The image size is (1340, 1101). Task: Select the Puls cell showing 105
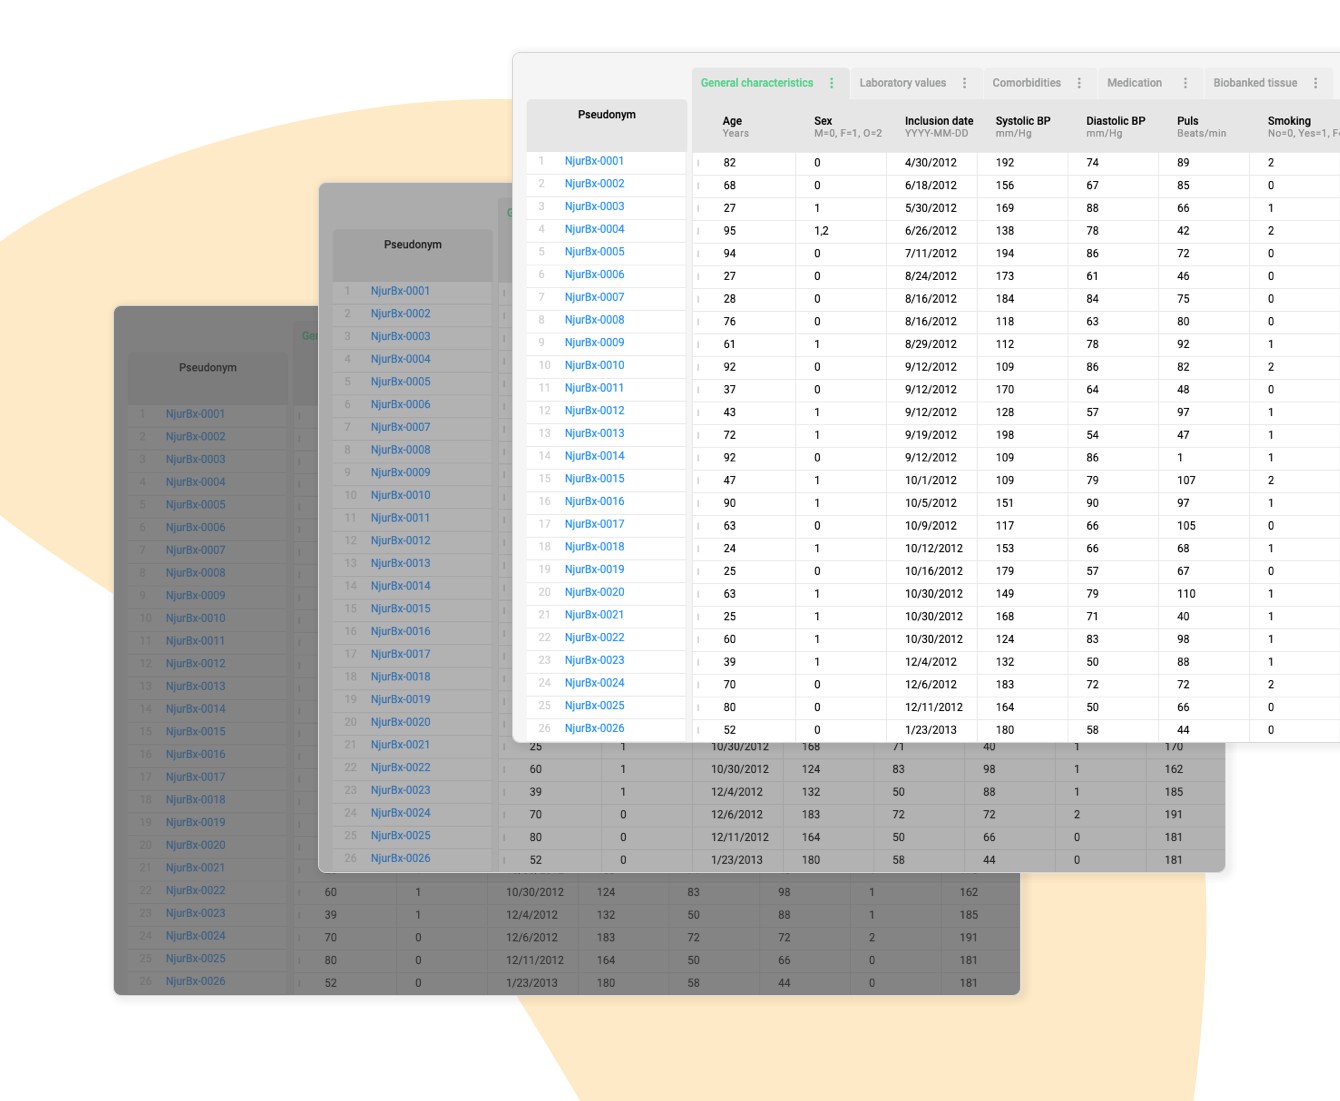click(x=1186, y=525)
